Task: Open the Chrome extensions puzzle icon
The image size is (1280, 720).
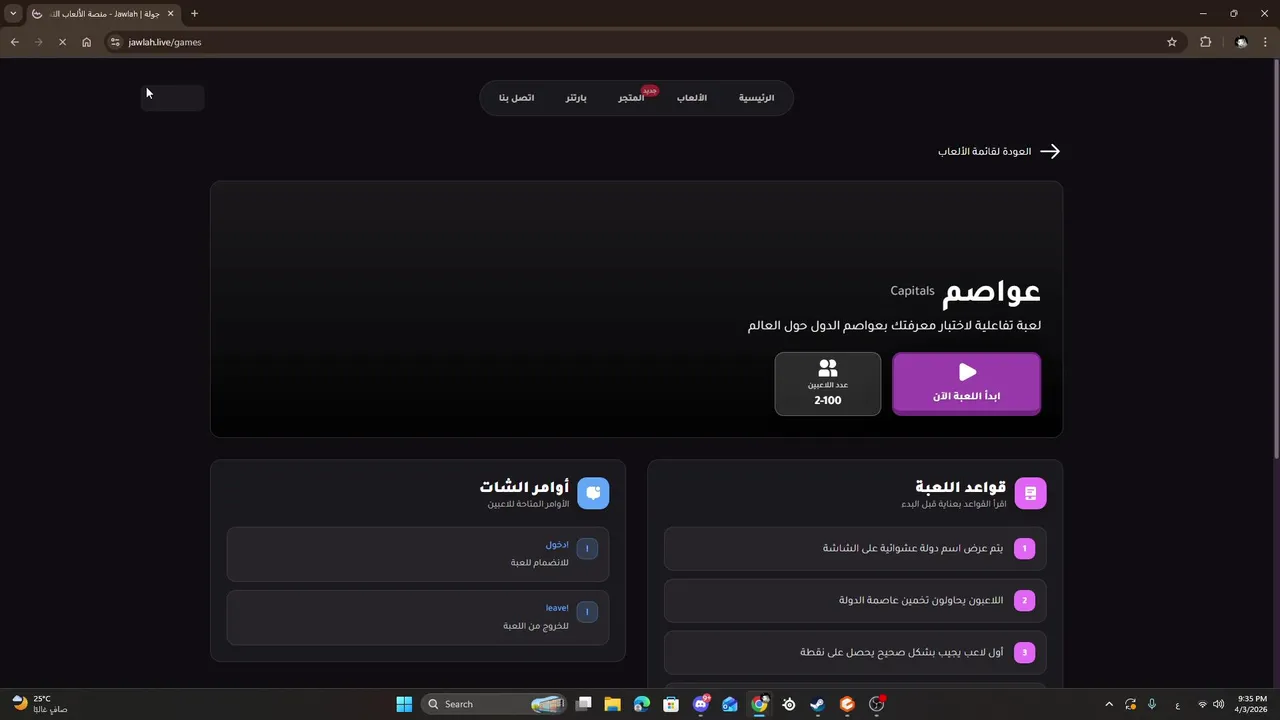Action: [1205, 42]
